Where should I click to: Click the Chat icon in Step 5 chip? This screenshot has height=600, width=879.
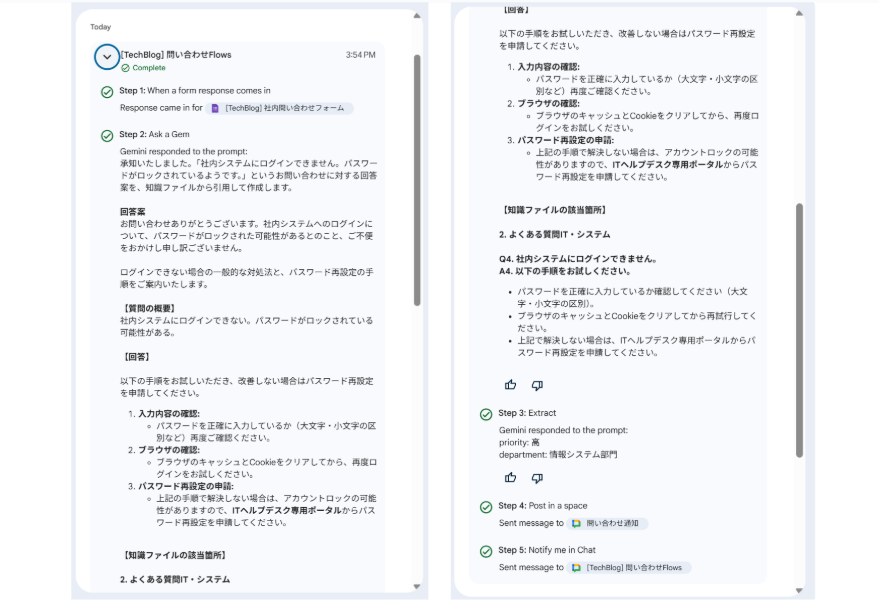tap(576, 567)
